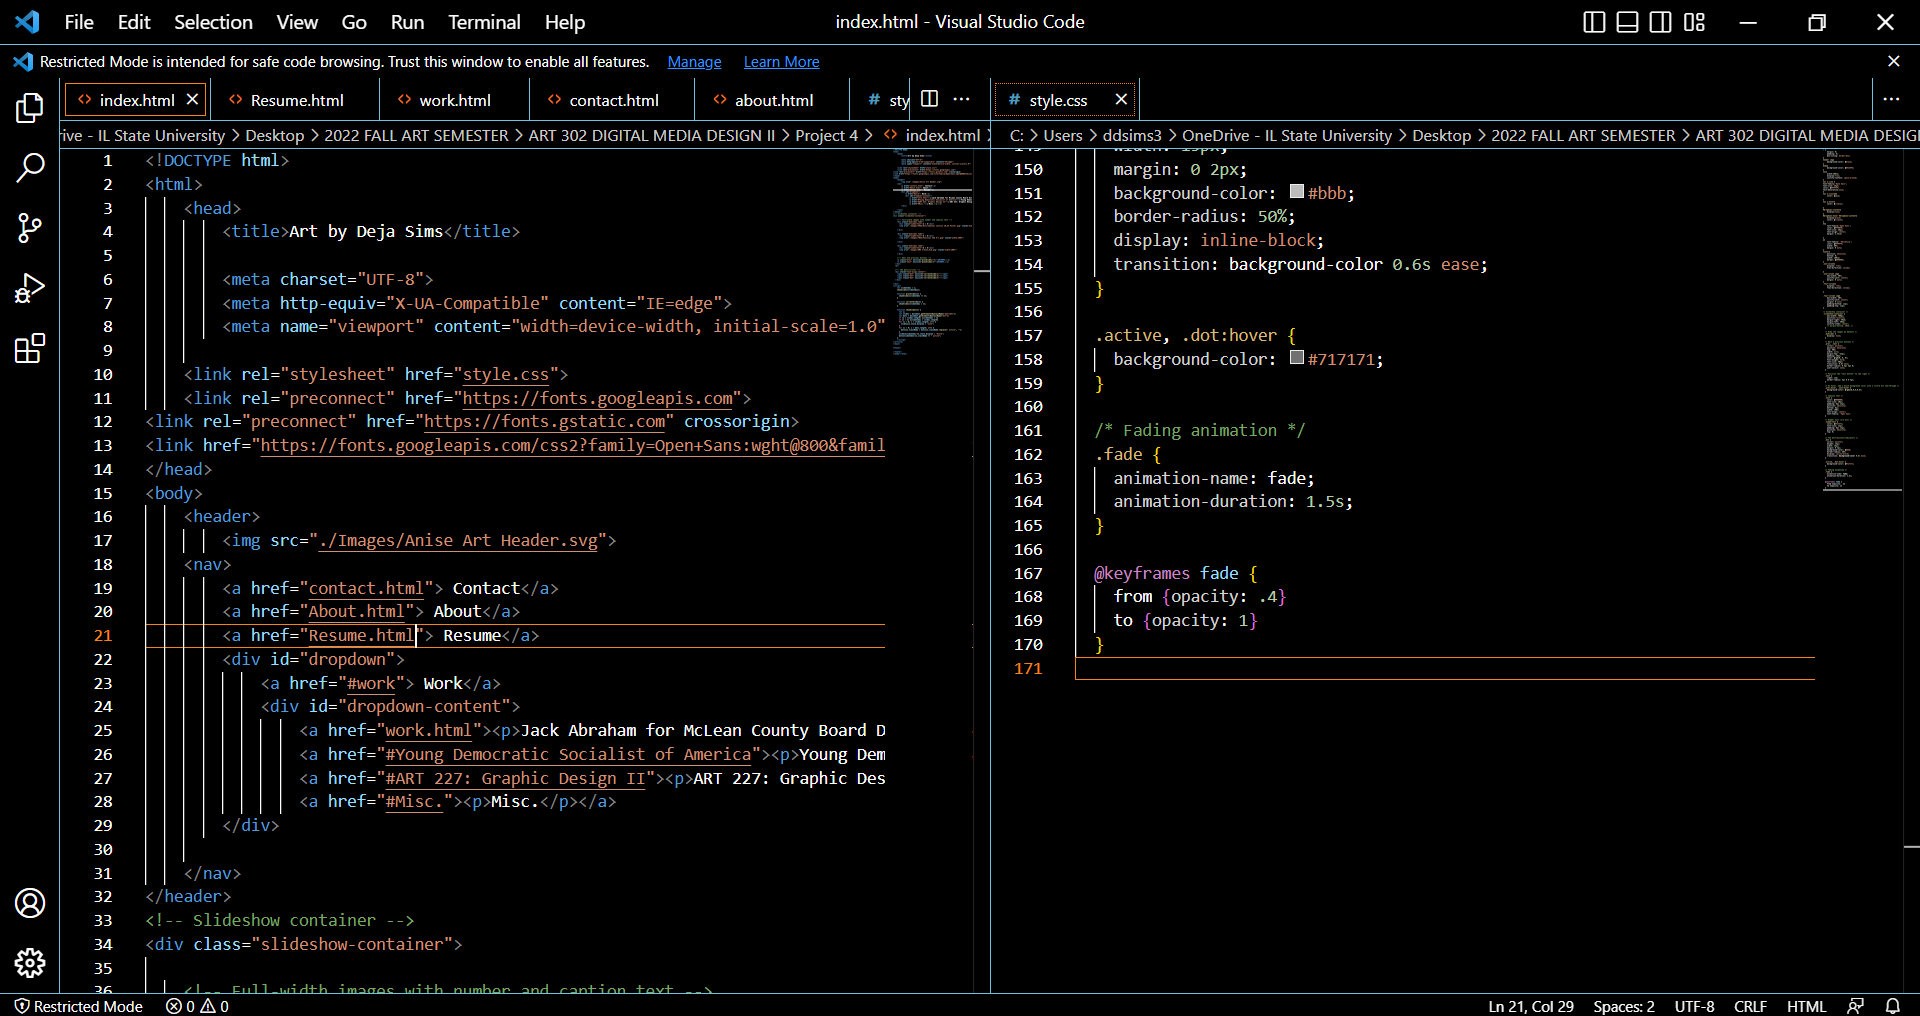This screenshot has height=1016, width=1920.
Task: Open the Extensions view
Action: tap(30, 349)
